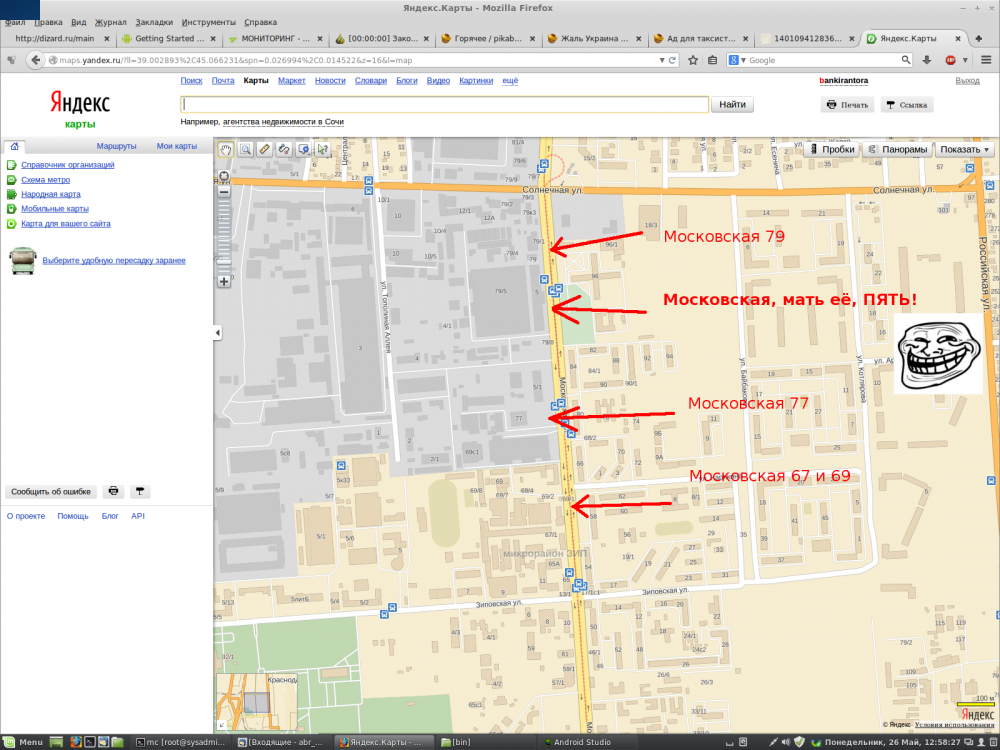Screen dimensions: 1000x750
Task: Pick the ruler distance measurement tool
Action: point(264,150)
